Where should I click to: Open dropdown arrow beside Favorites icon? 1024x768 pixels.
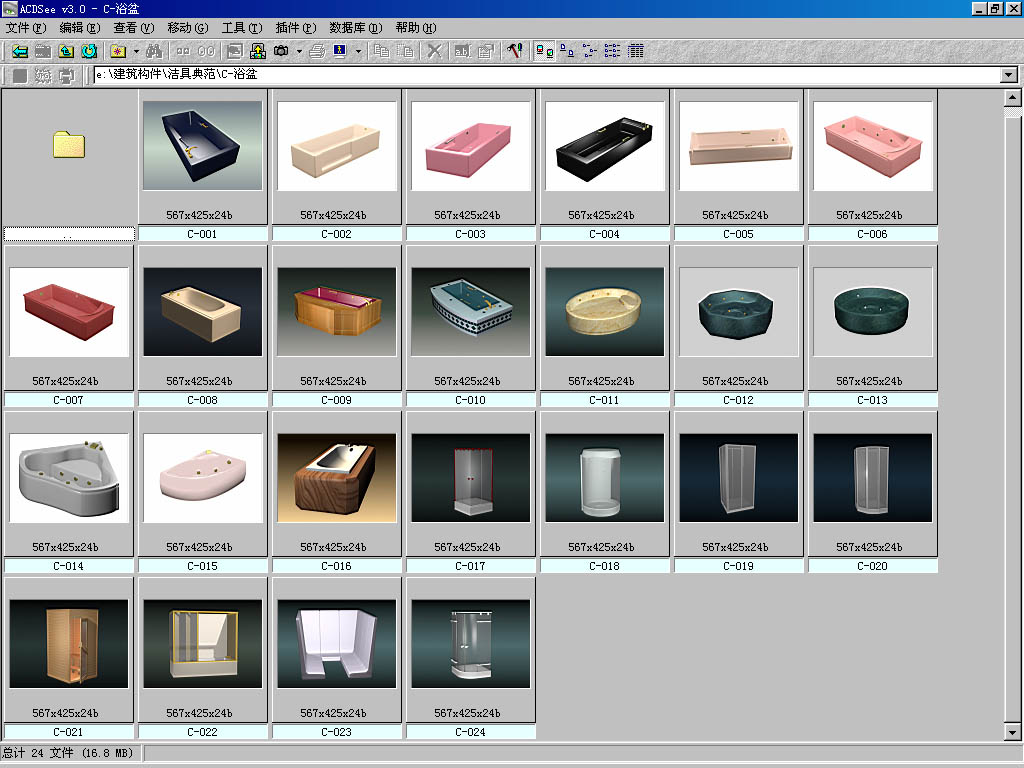[x=136, y=50]
